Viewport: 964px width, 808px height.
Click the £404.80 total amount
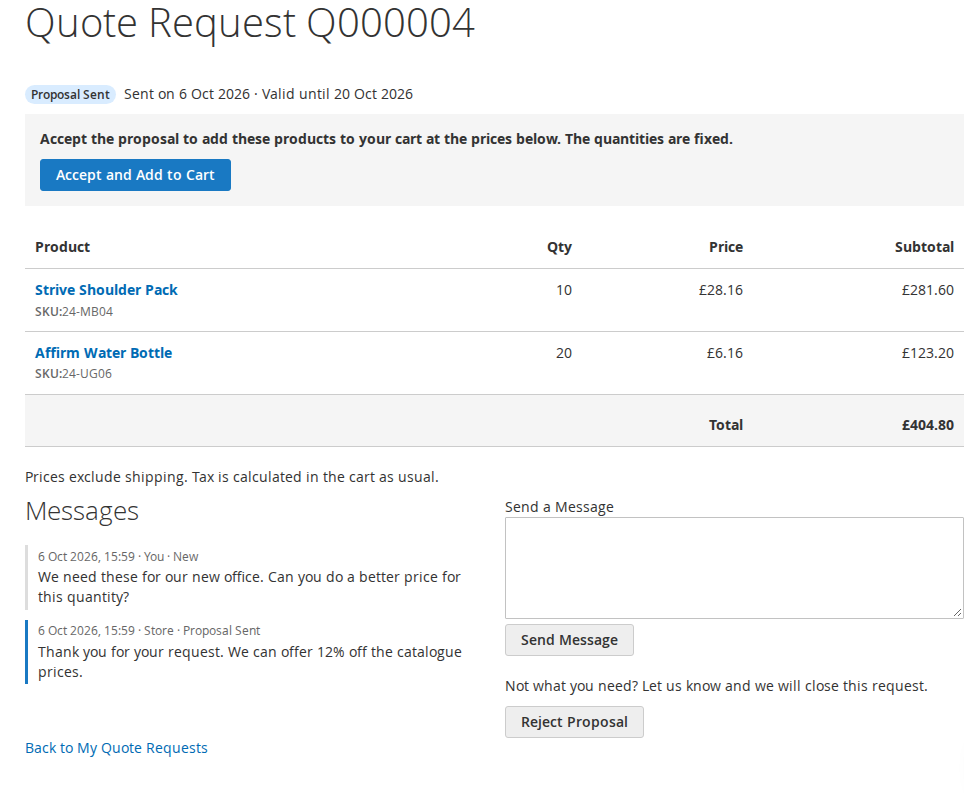[x=928, y=425]
